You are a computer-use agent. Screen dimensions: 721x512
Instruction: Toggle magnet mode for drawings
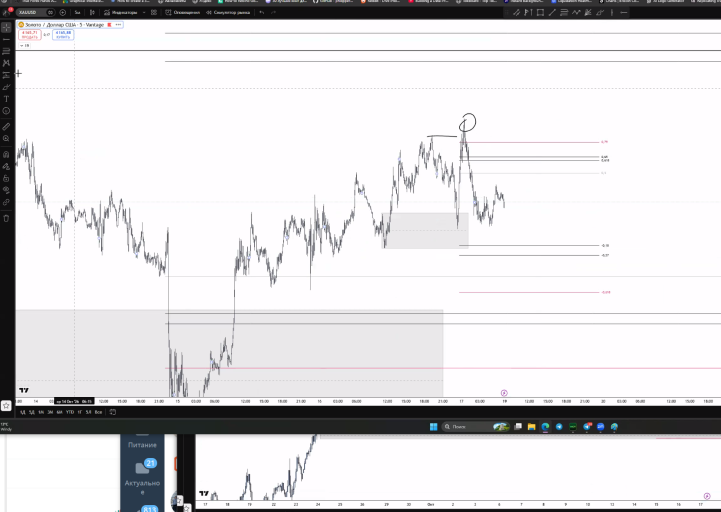click(6, 155)
